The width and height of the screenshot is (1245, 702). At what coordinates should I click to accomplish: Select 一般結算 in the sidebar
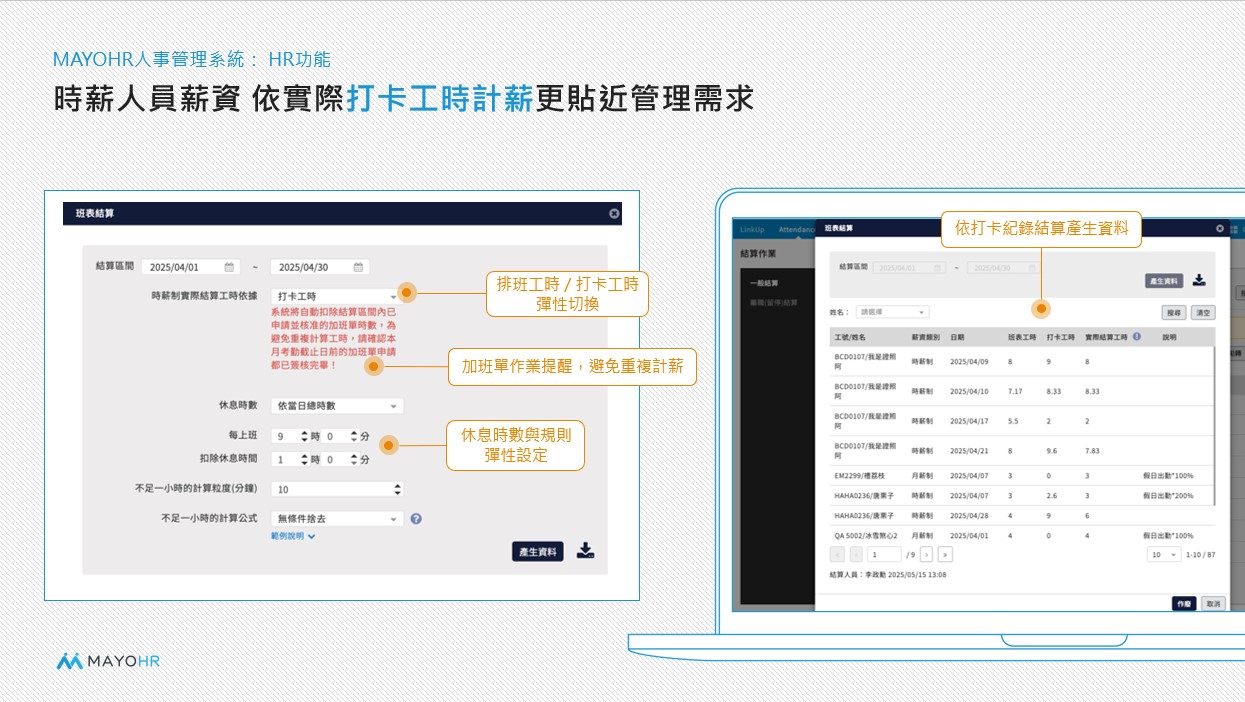pos(764,283)
